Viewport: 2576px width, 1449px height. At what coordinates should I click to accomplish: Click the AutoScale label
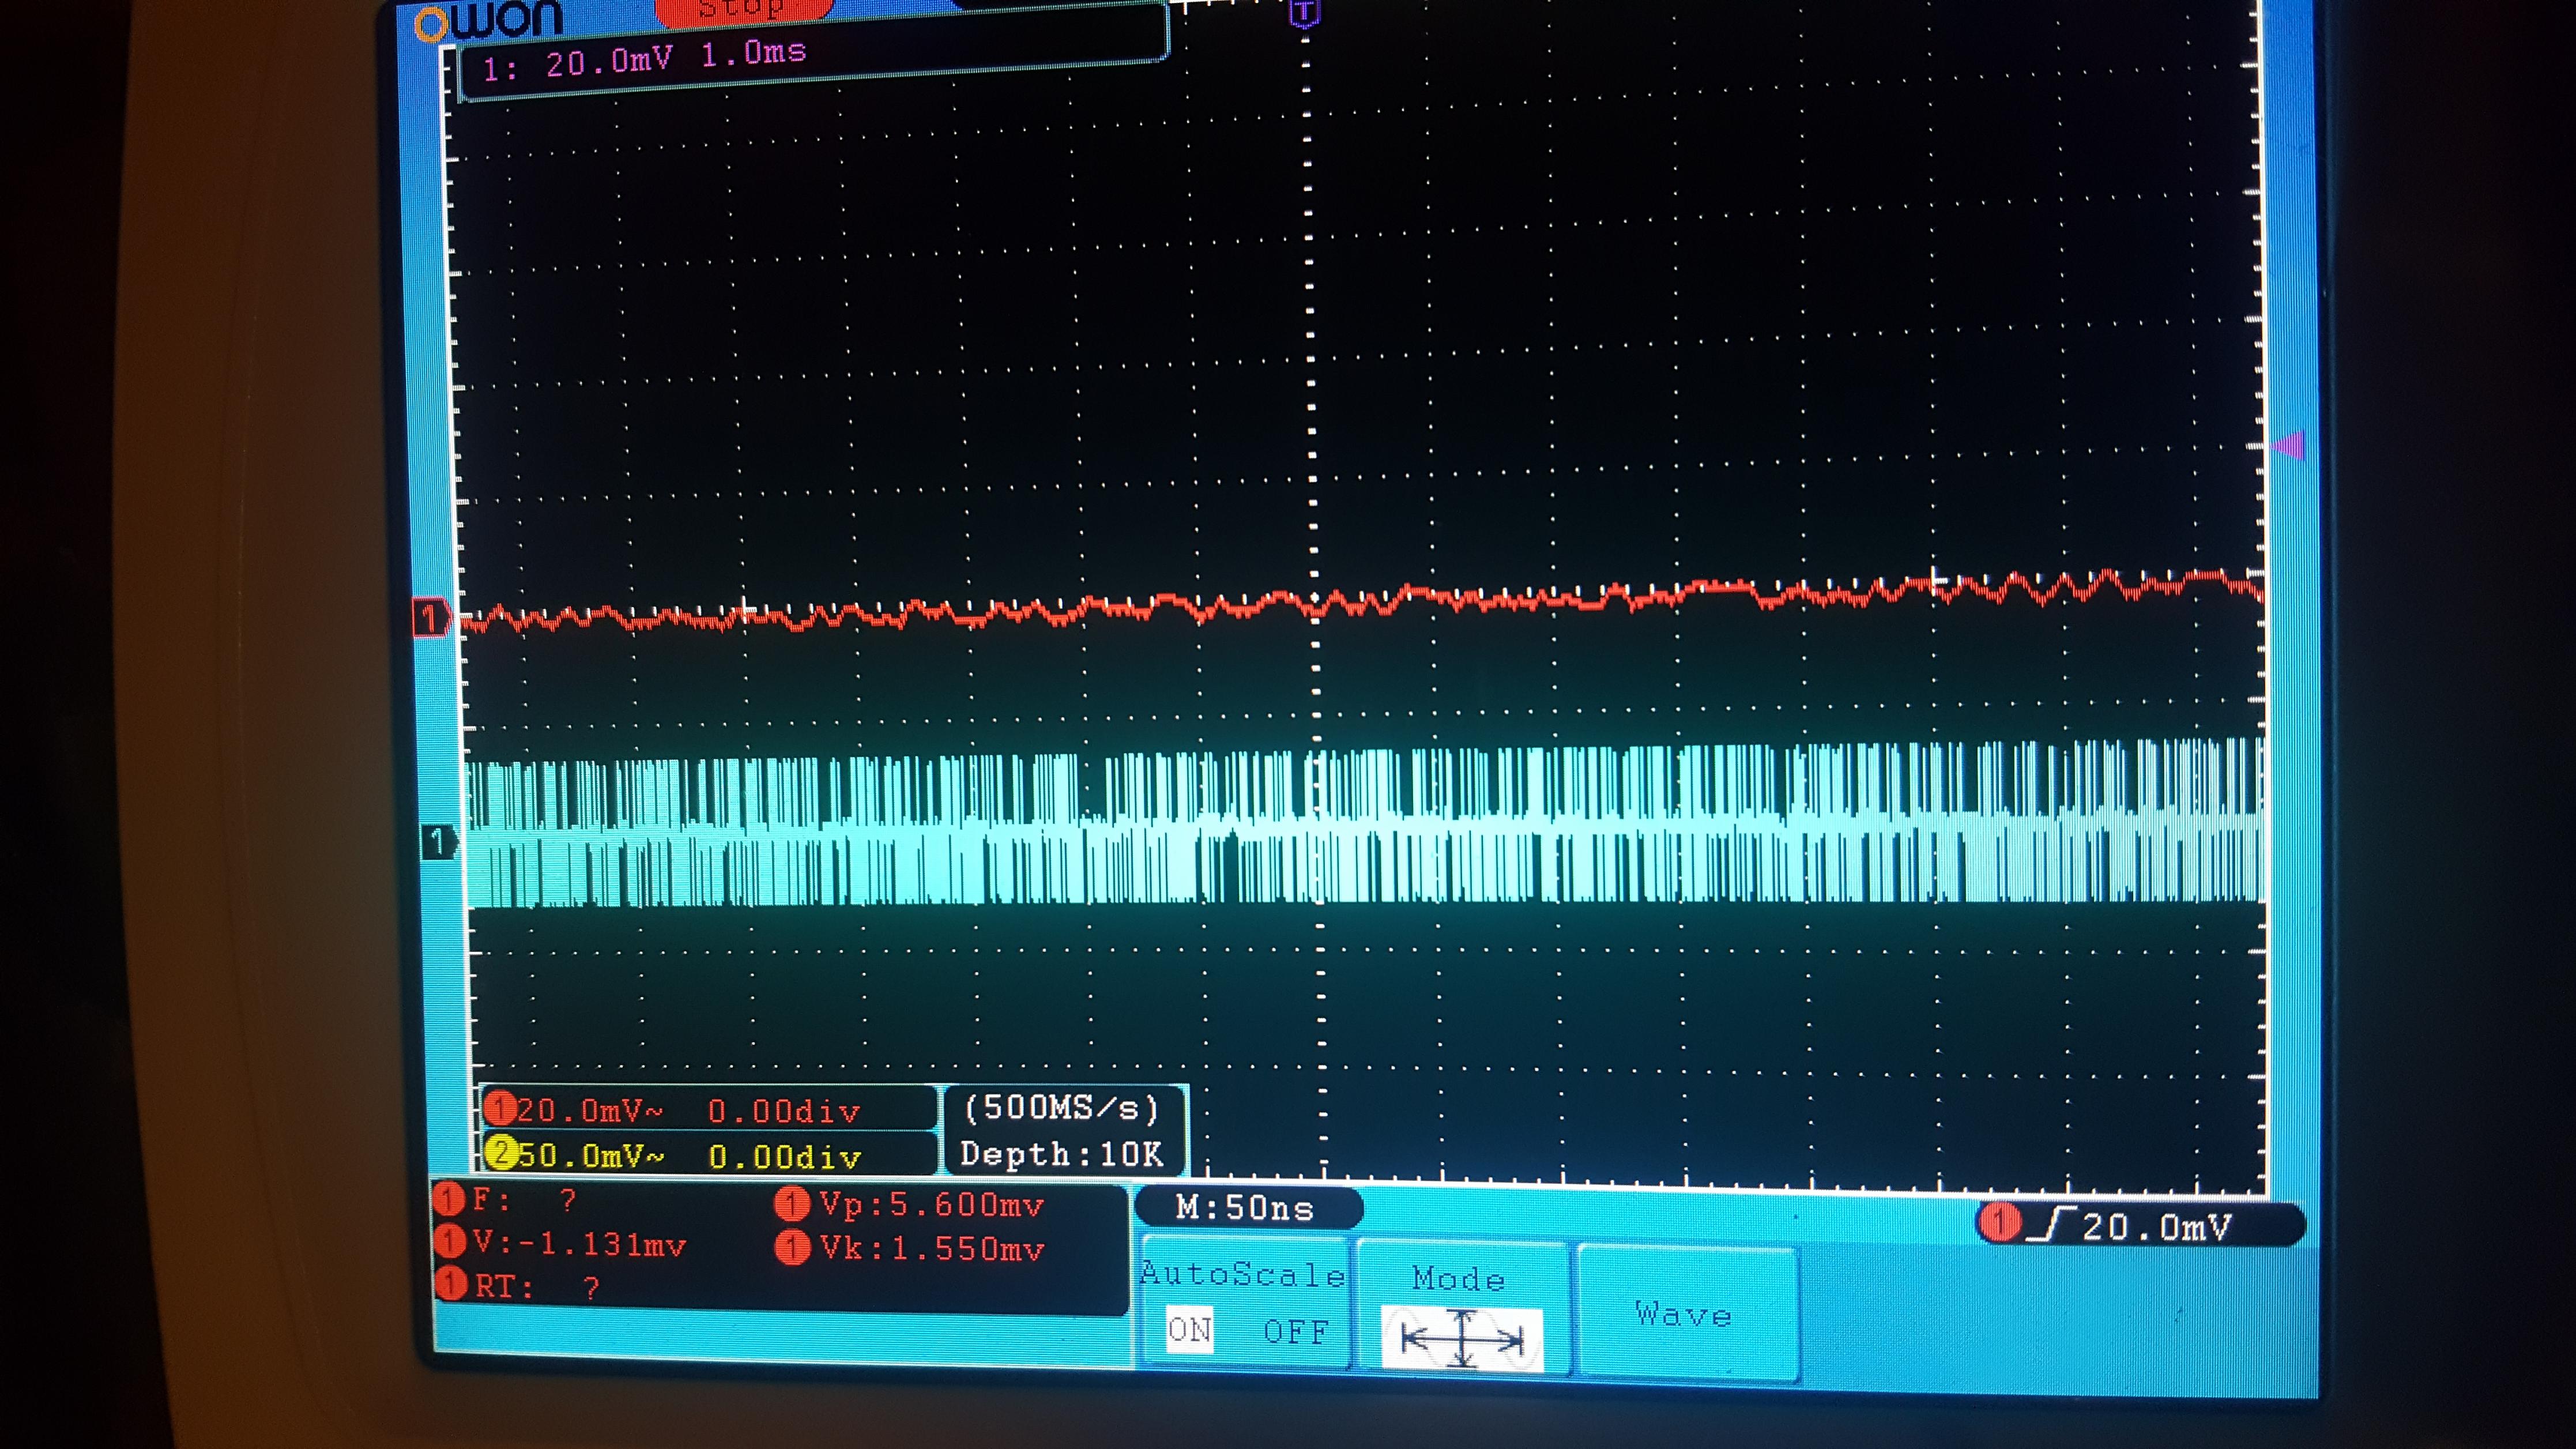1243,1274
